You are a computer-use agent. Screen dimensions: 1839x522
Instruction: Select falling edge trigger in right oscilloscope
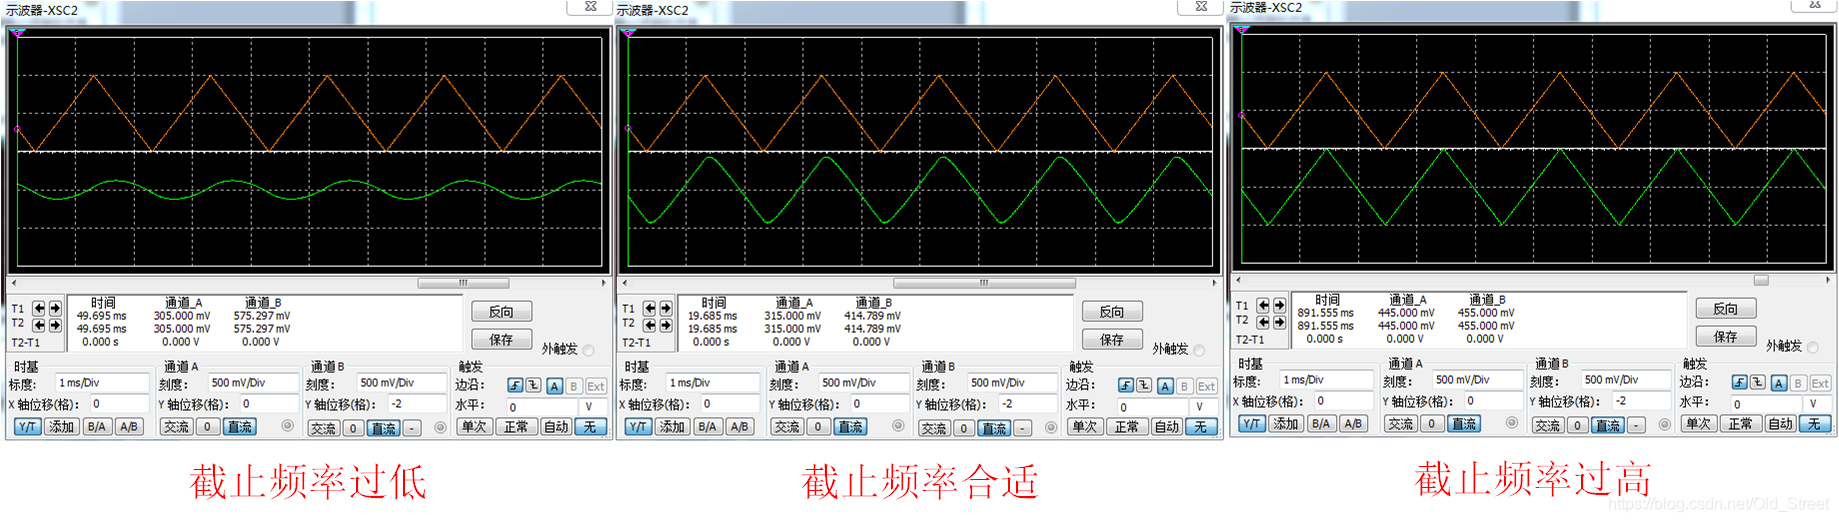point(1759,382)
